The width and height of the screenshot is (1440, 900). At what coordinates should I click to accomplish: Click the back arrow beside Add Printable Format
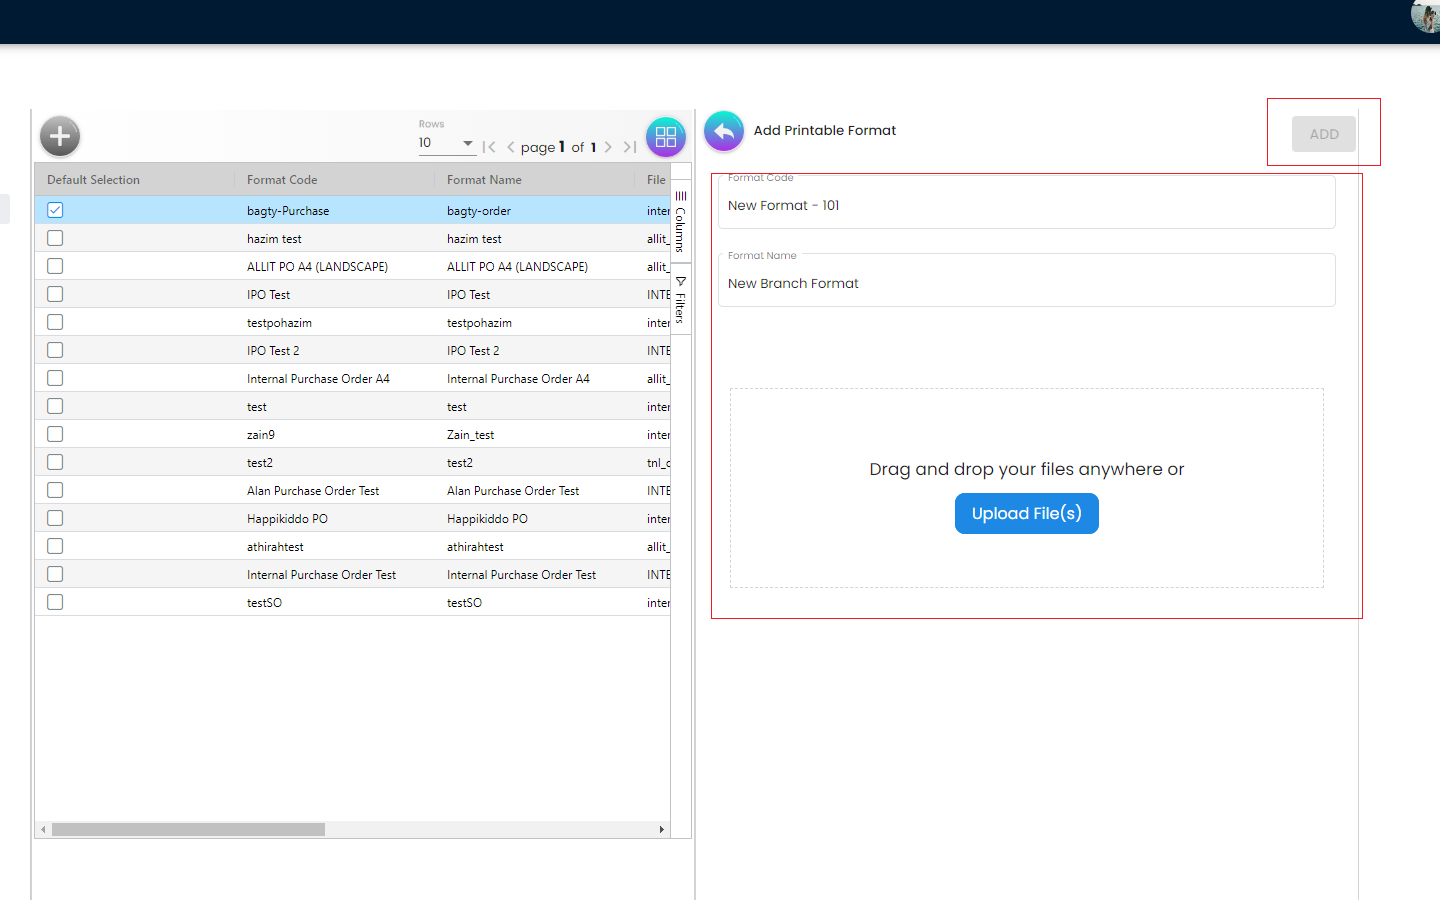pyautogui.click(x=724, y=131)
